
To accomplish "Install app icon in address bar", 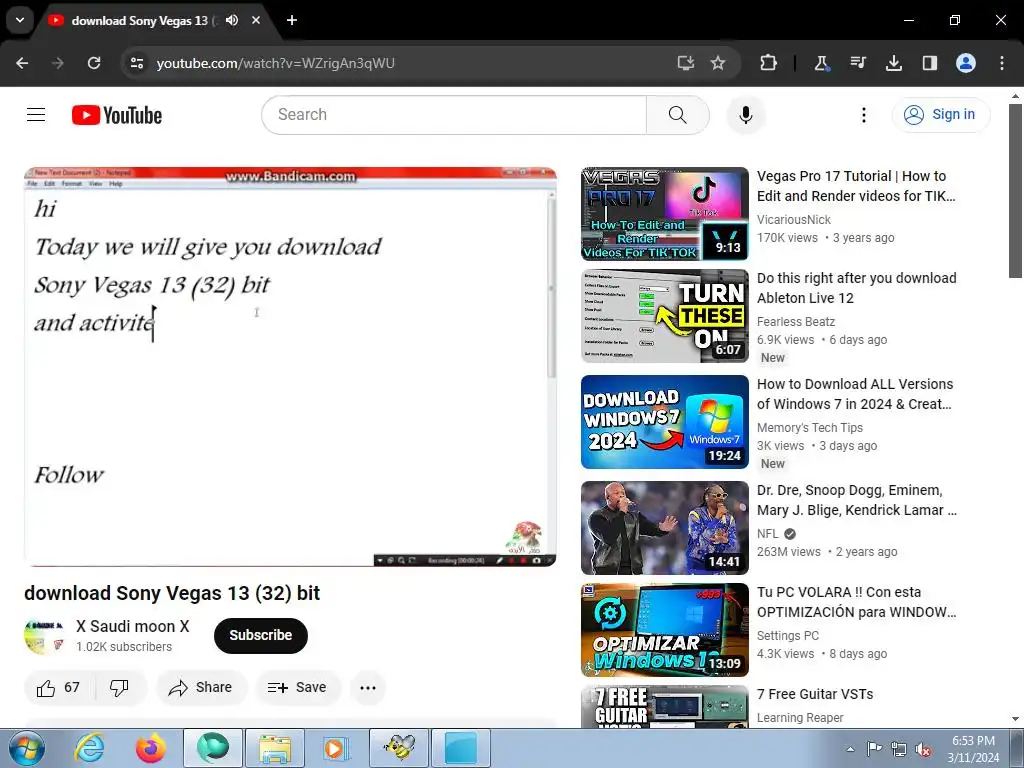I will 685,63.
